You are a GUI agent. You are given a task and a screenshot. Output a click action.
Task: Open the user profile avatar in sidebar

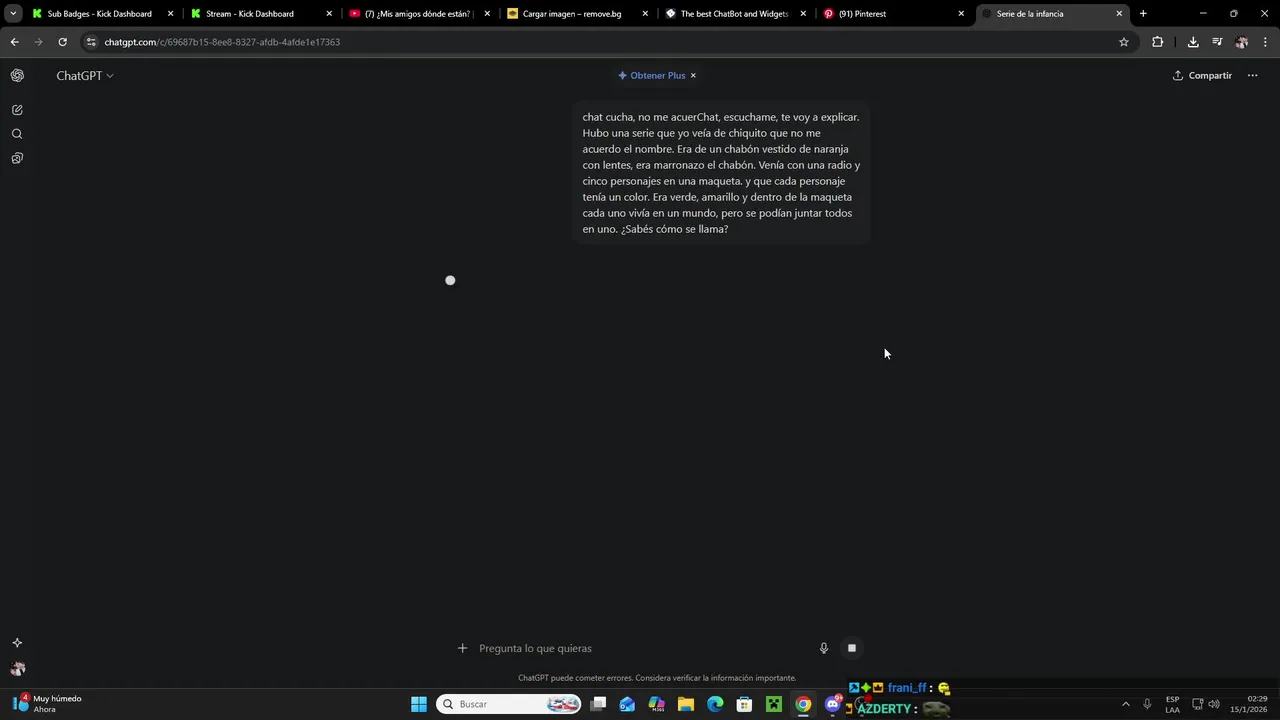[x=17, y=669]
